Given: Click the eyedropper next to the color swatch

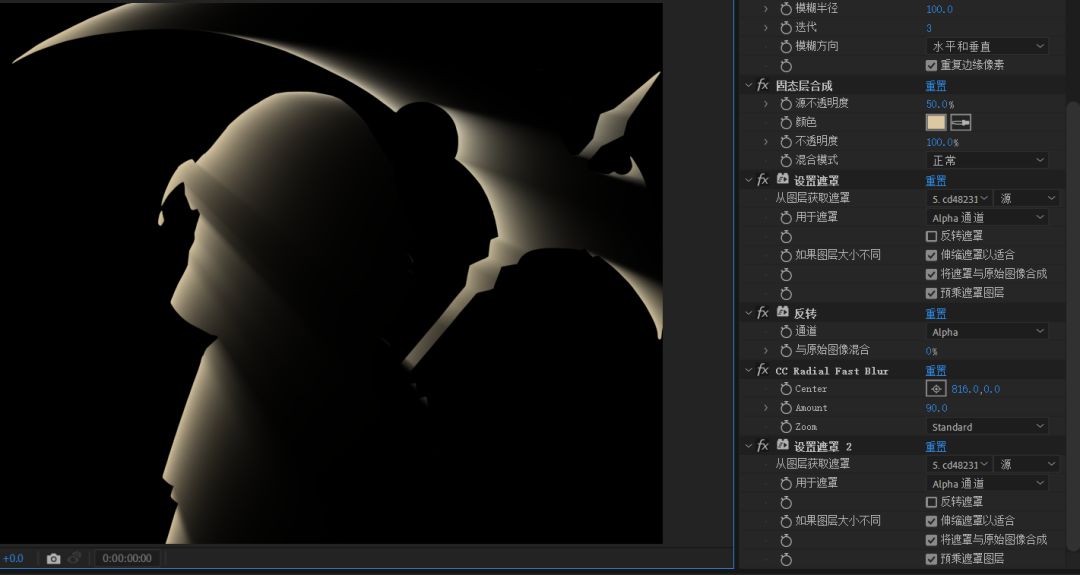Looking at the screenshot, I should pyautogui.click(x=960, y=122).
